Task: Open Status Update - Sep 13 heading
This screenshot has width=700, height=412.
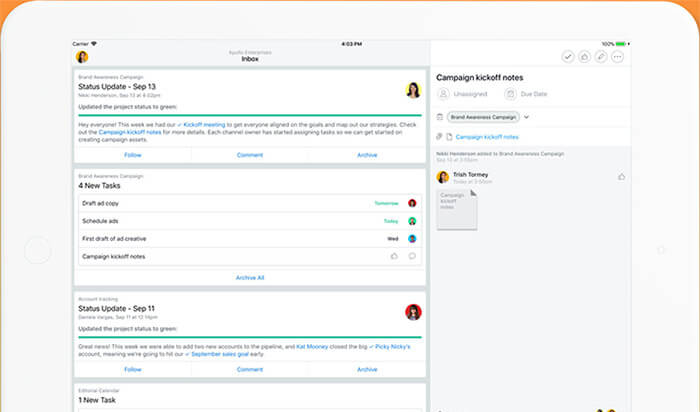Action: point(117,87)
